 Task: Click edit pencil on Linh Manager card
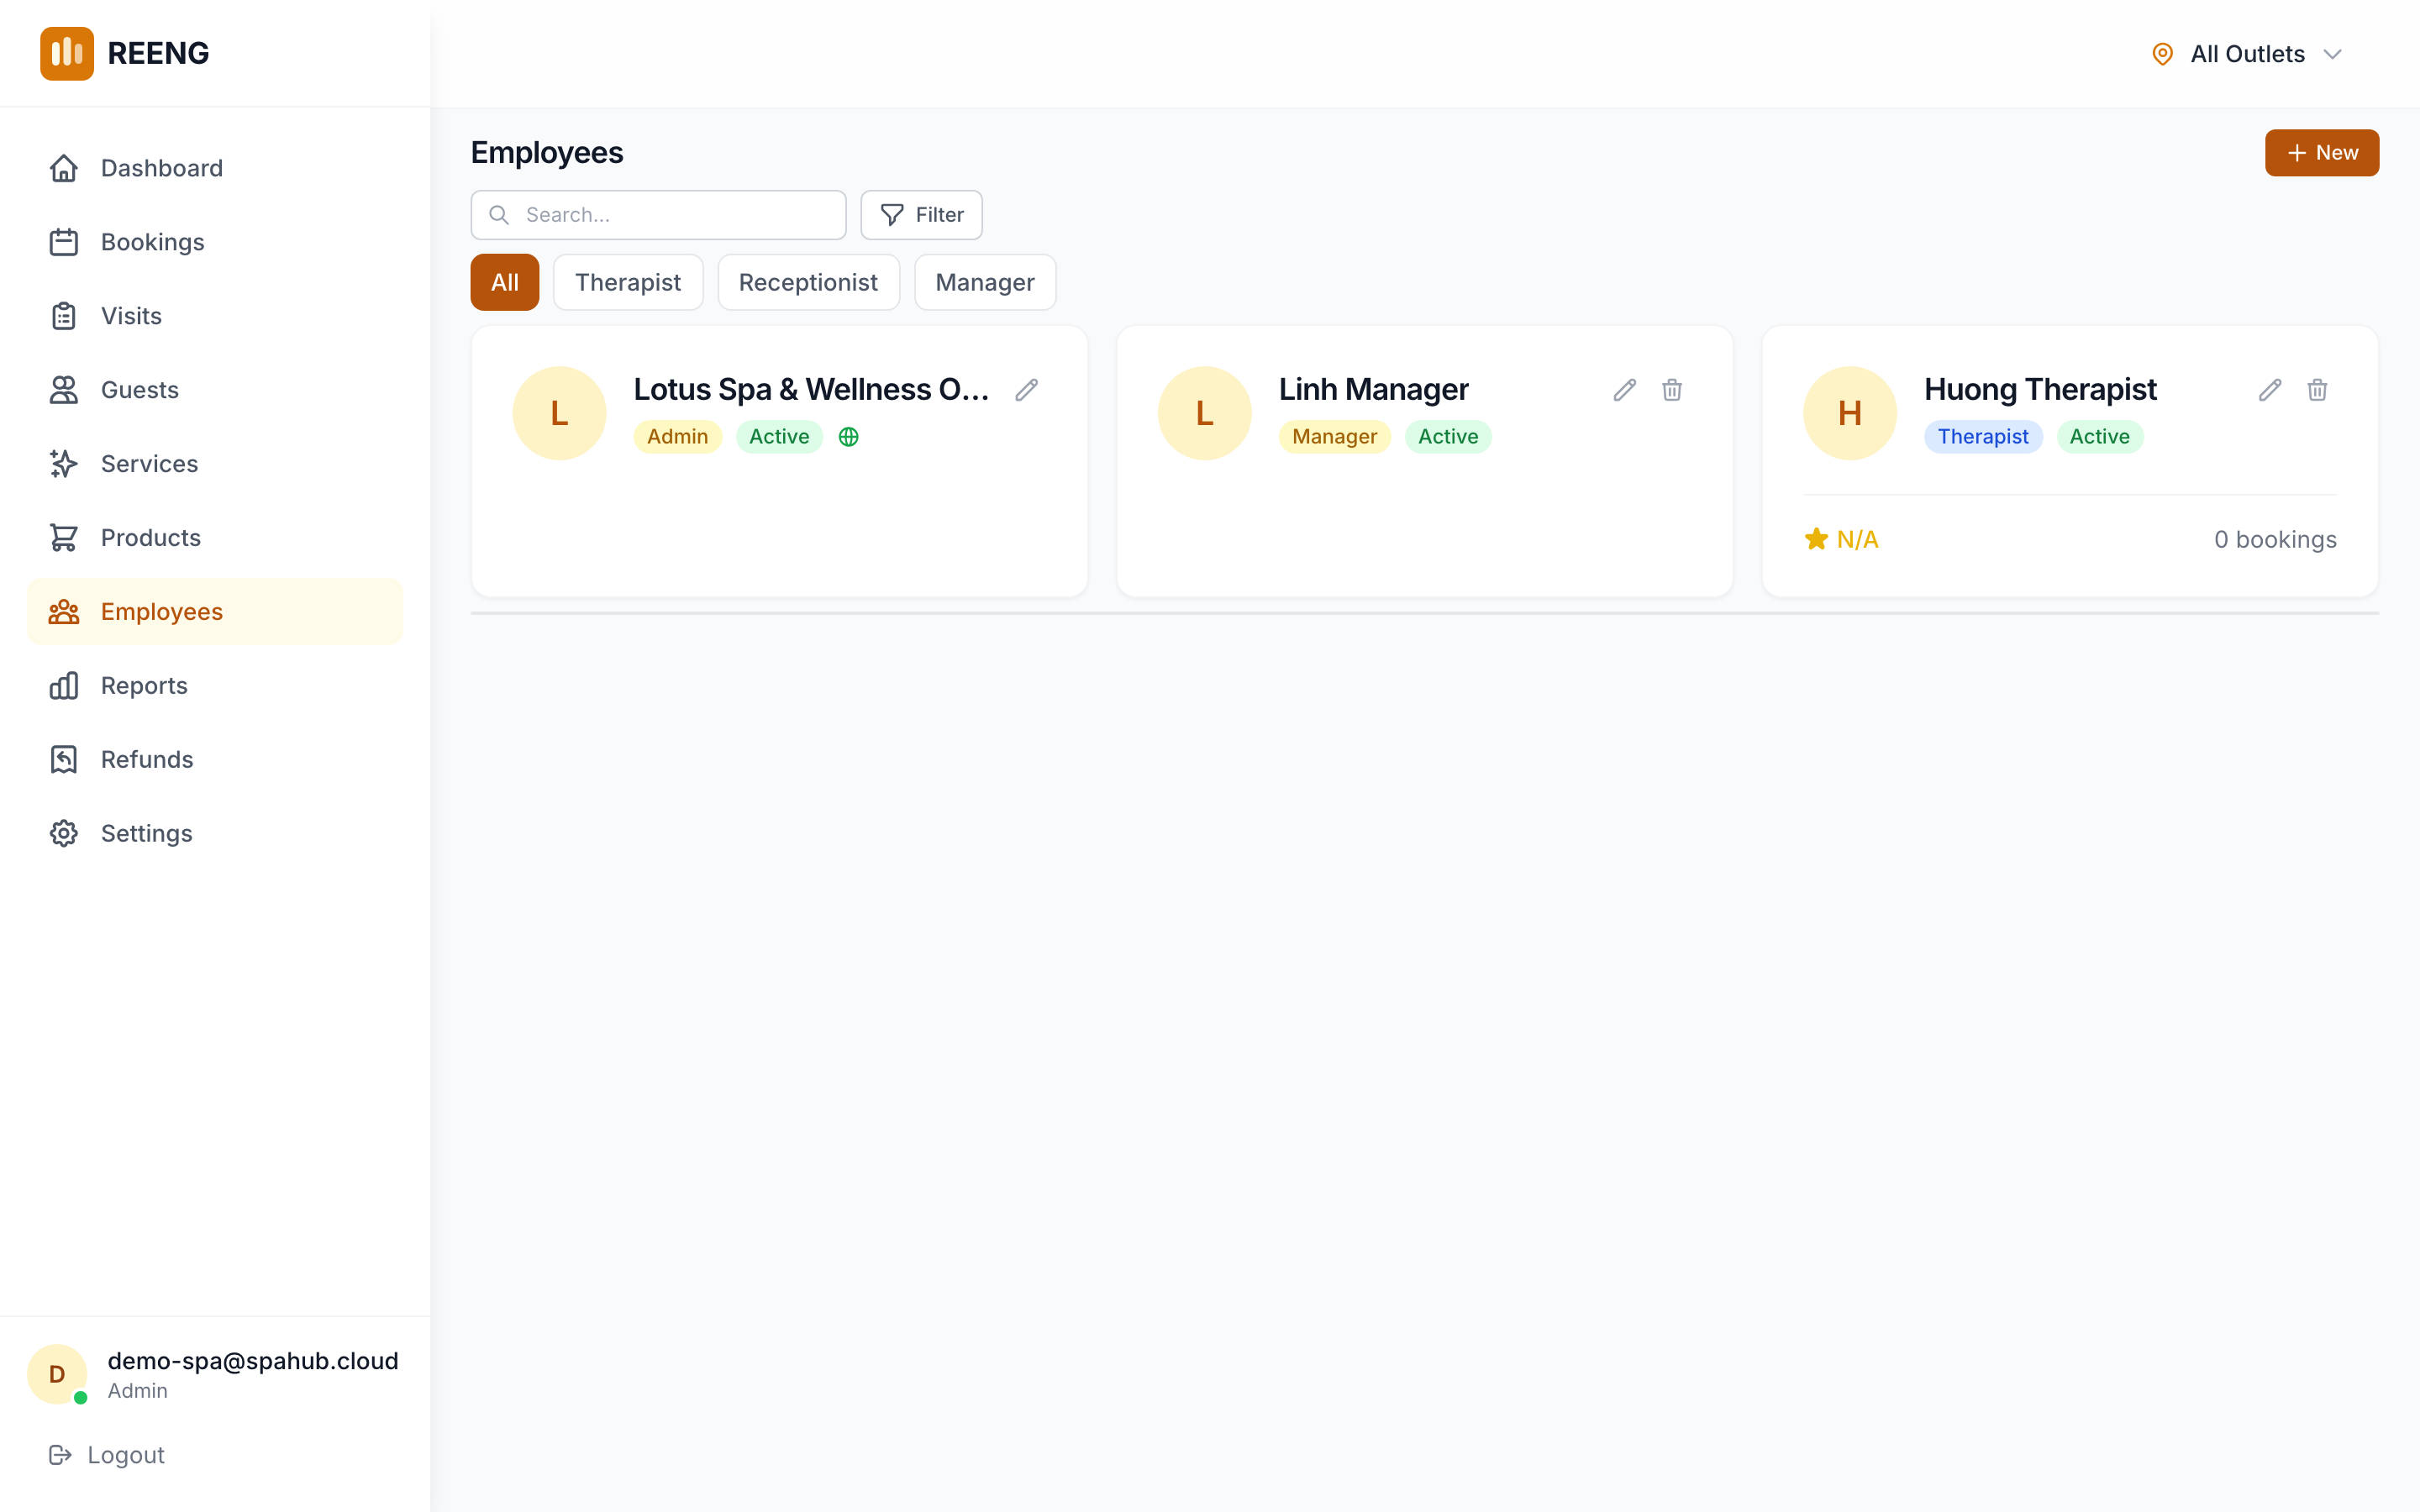coord(1624,390)
